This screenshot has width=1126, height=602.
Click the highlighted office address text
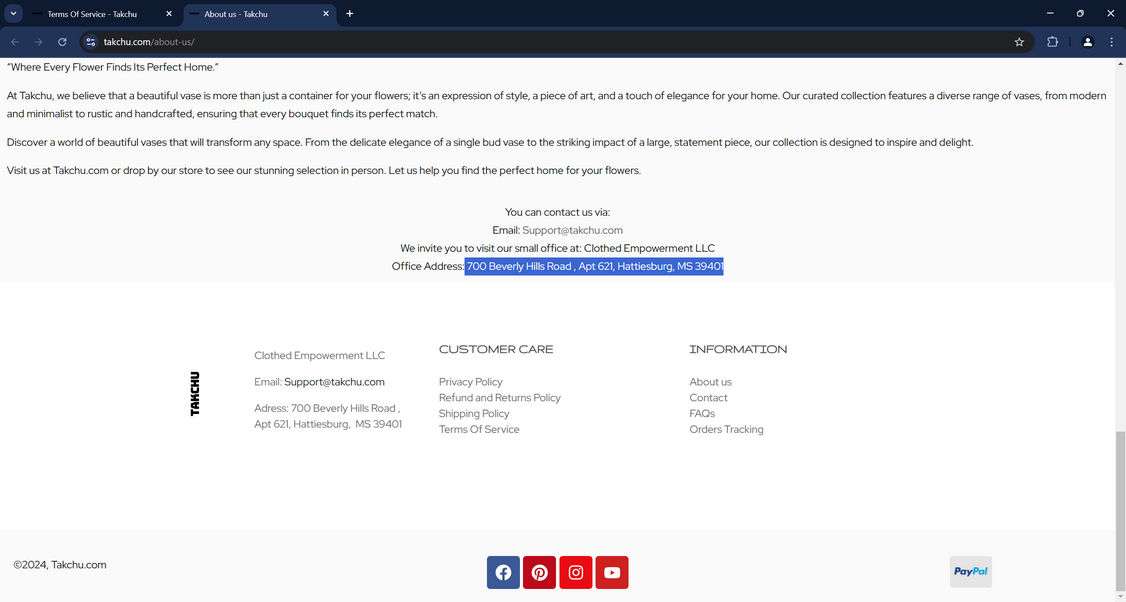pos(594,267)
